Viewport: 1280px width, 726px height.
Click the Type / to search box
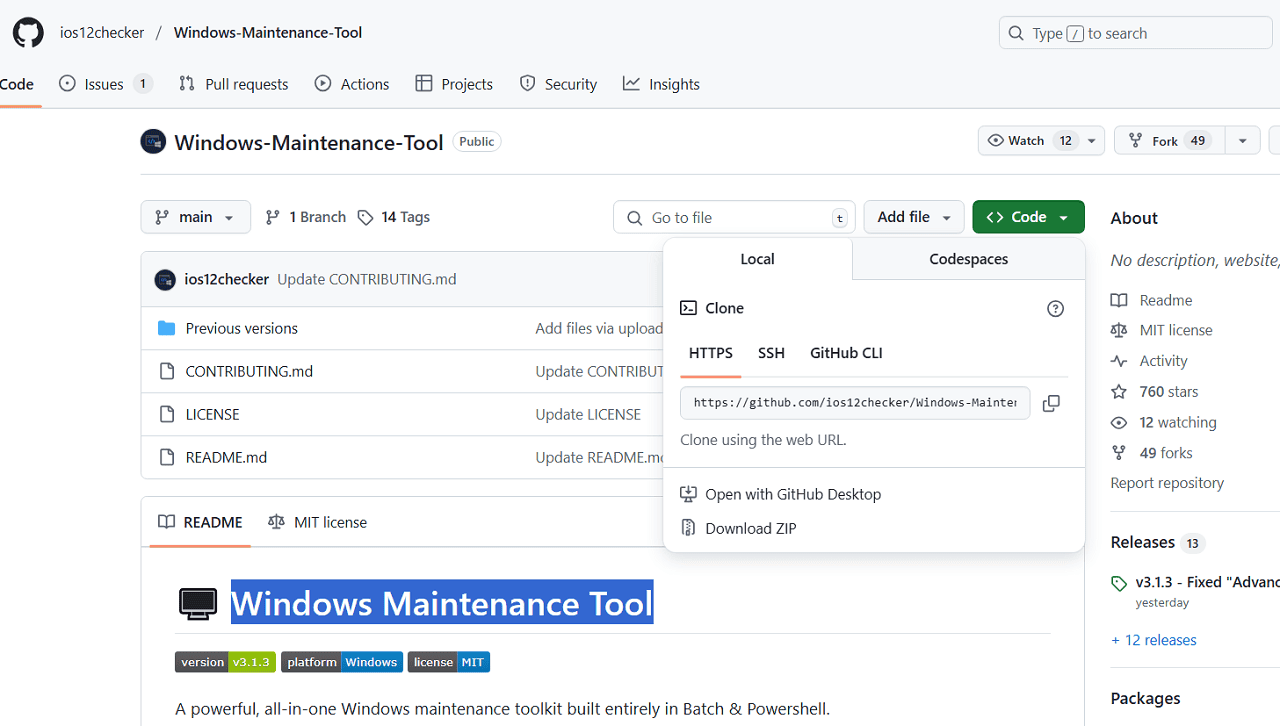(x=1135, y=33)
